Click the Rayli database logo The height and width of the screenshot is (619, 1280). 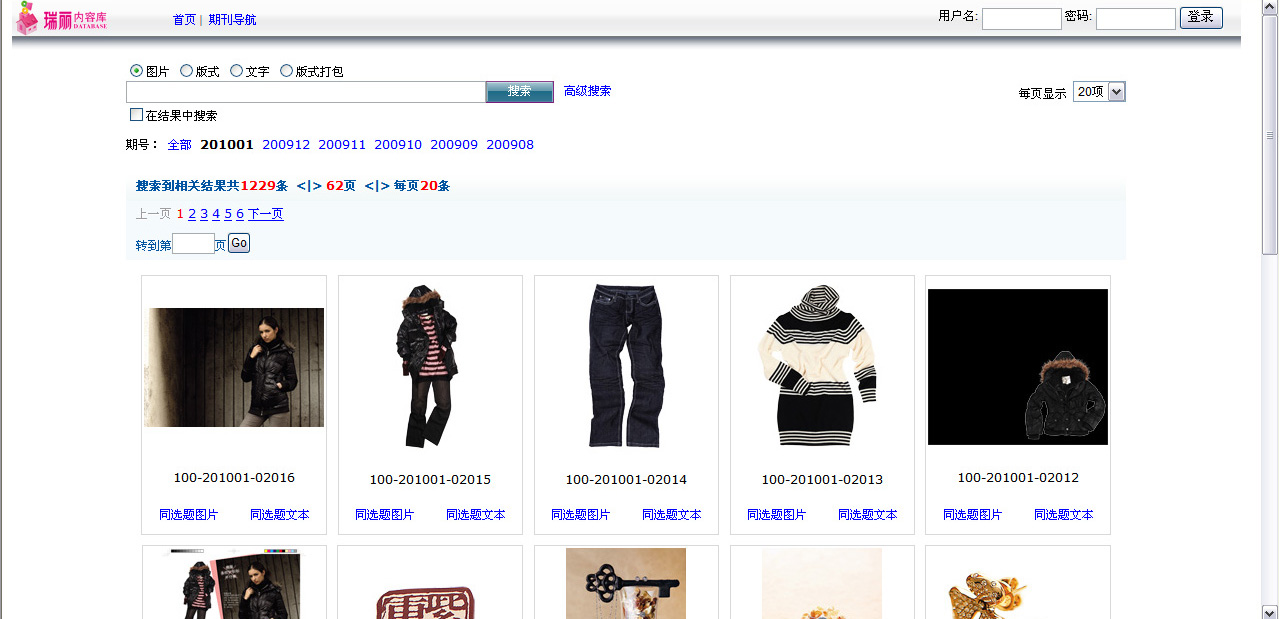point(62,19)
